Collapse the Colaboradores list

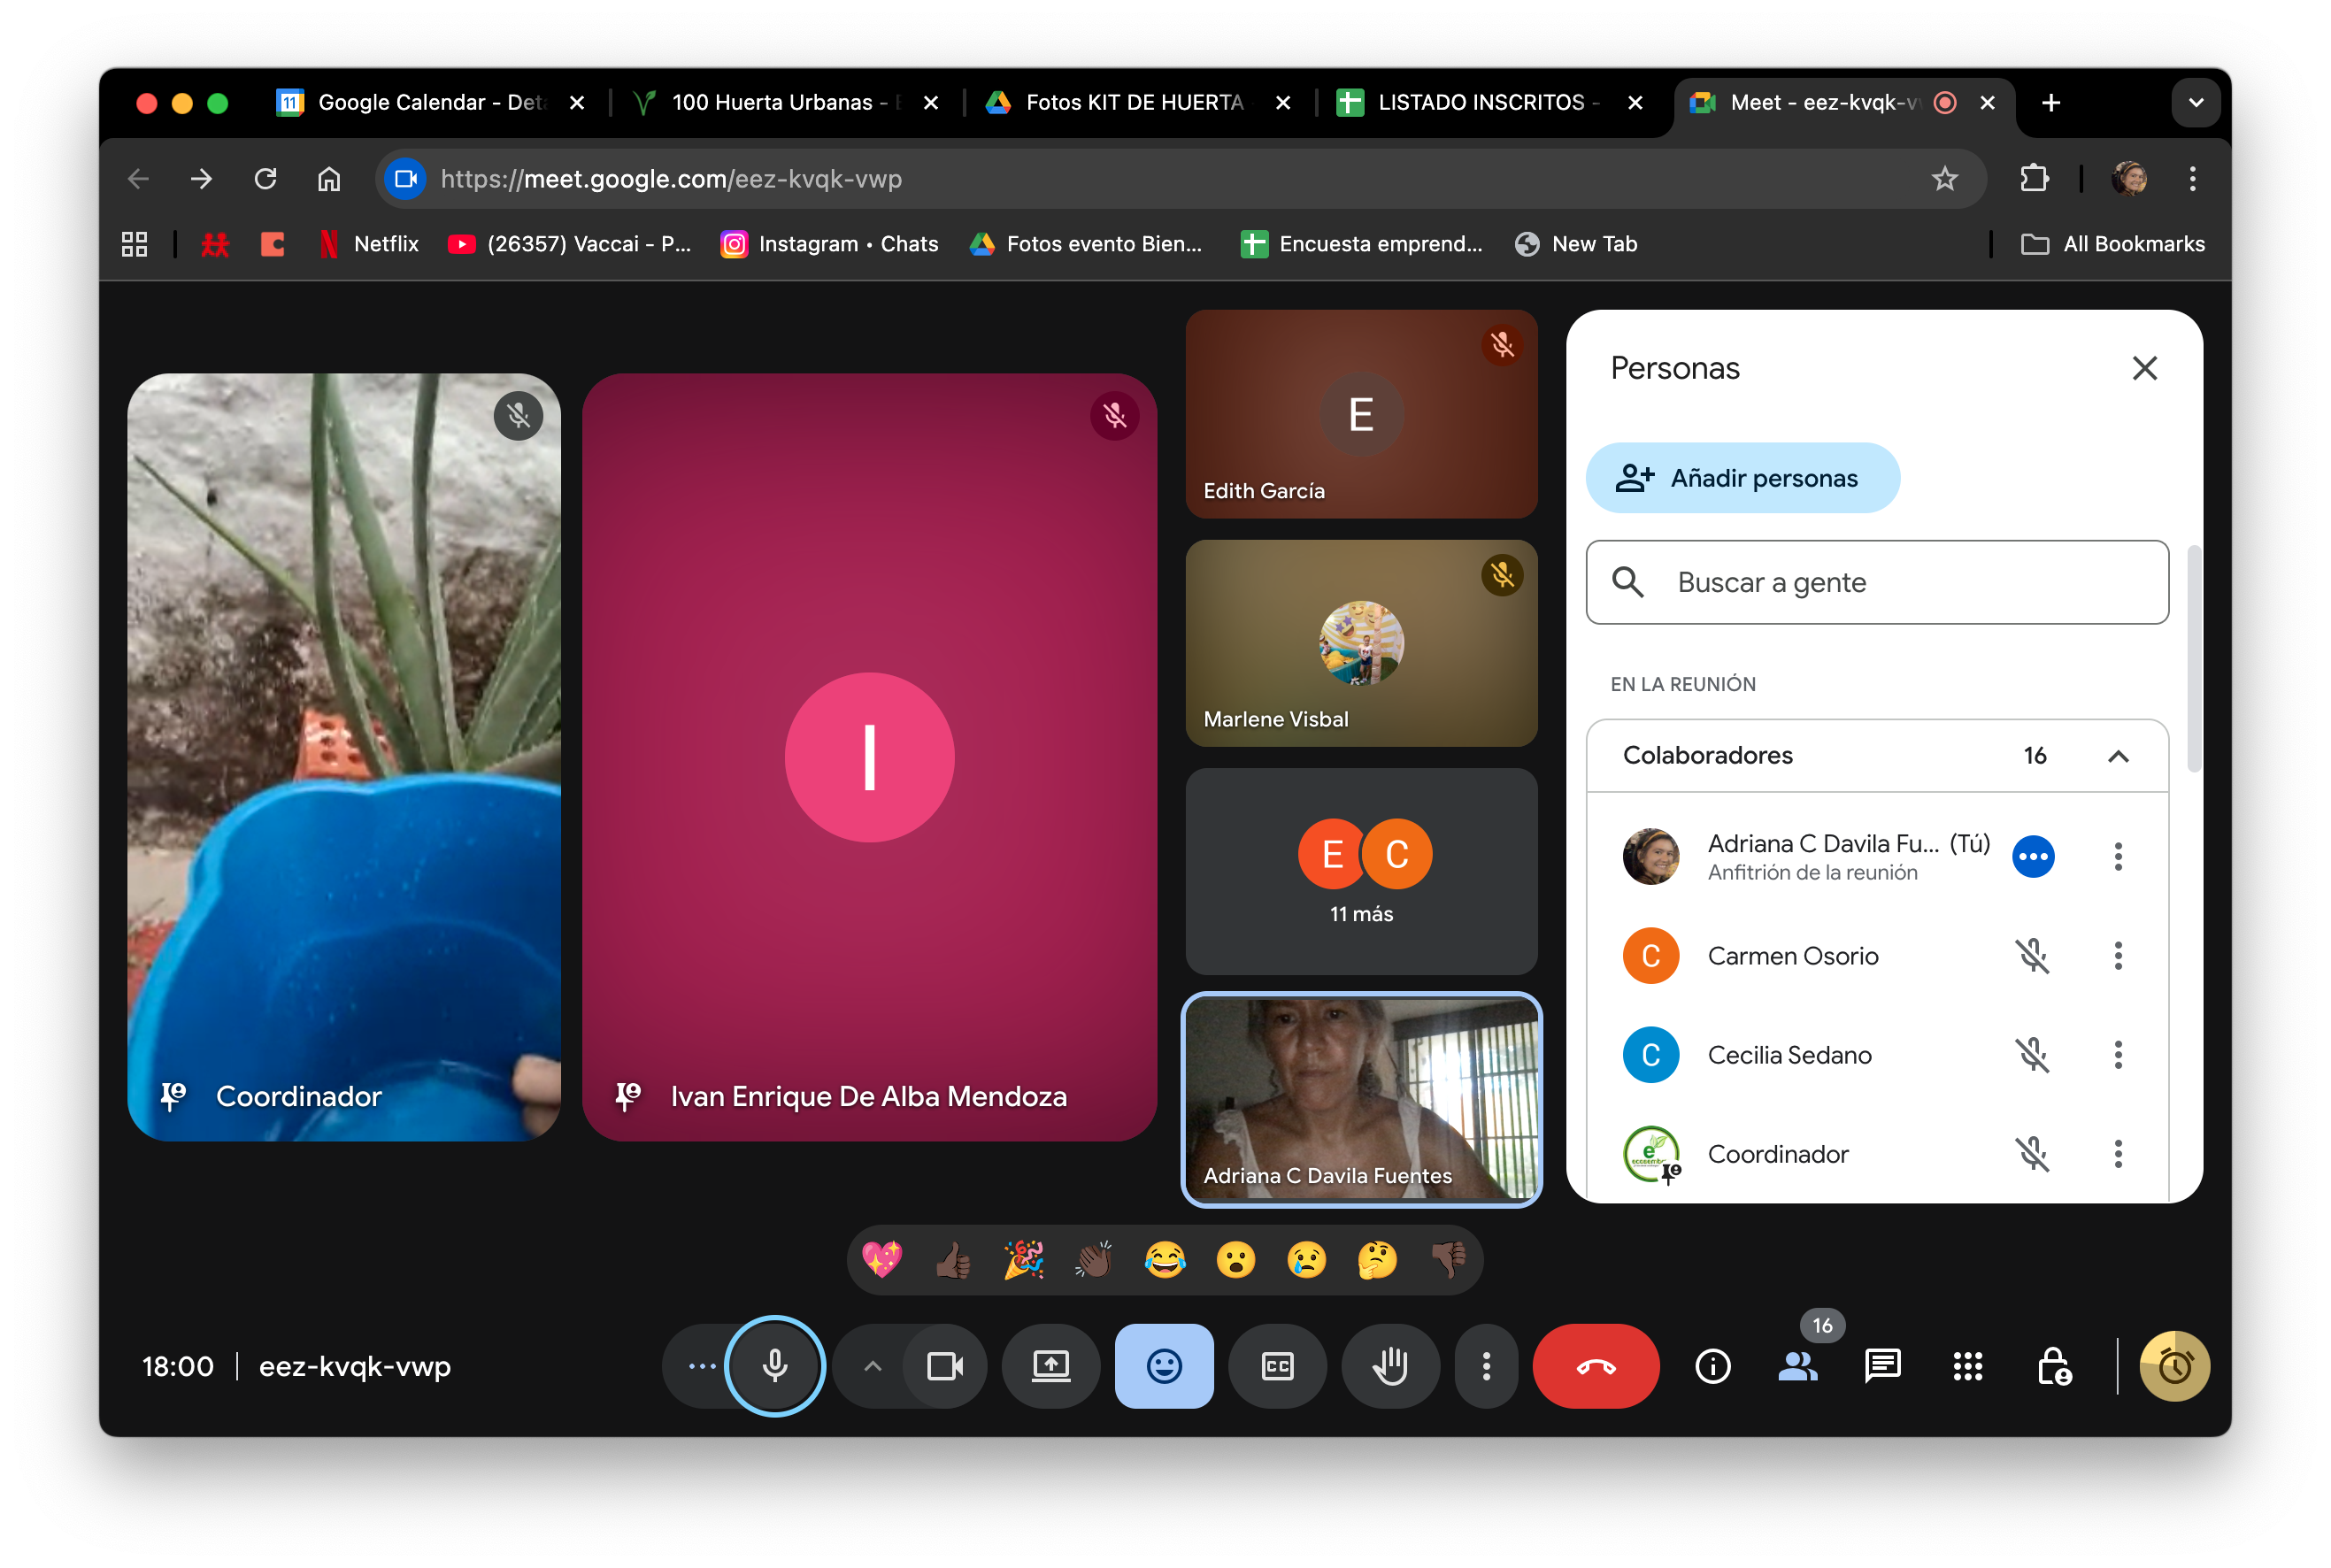click(2118, 756)
